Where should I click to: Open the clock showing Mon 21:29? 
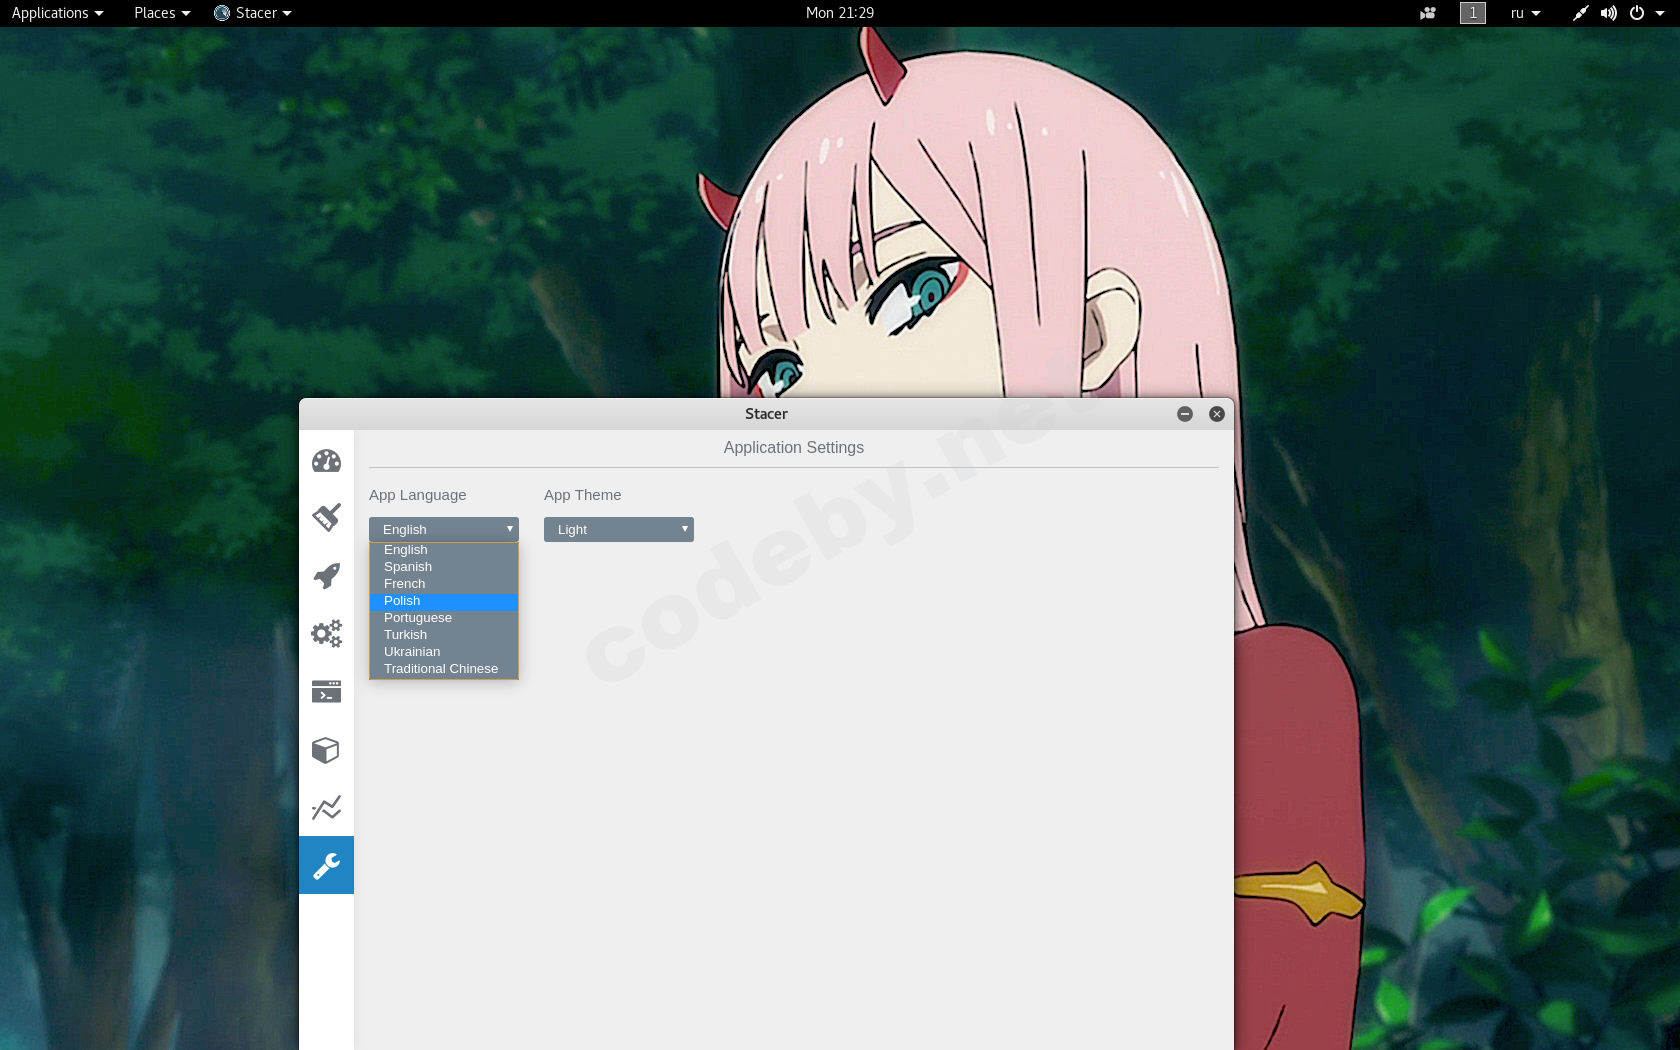[x=840, y=13]
